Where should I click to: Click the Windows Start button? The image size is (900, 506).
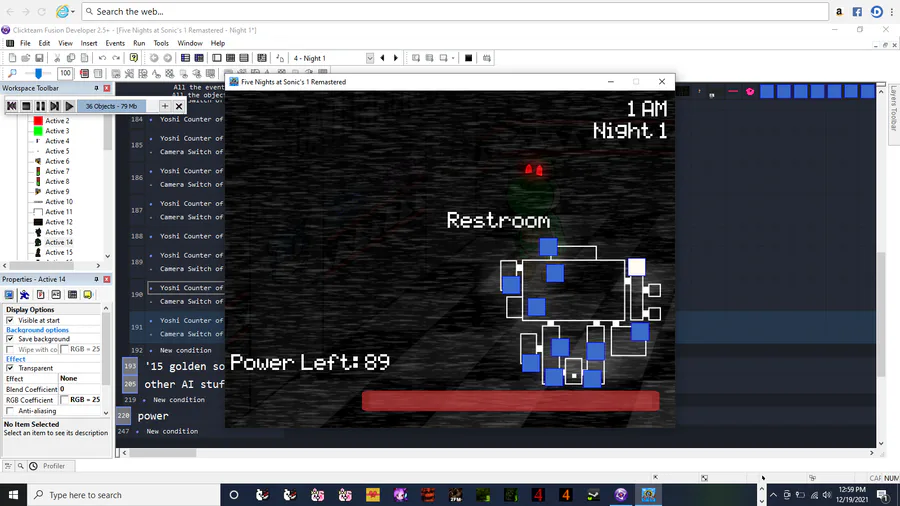(x=13, y=495)
